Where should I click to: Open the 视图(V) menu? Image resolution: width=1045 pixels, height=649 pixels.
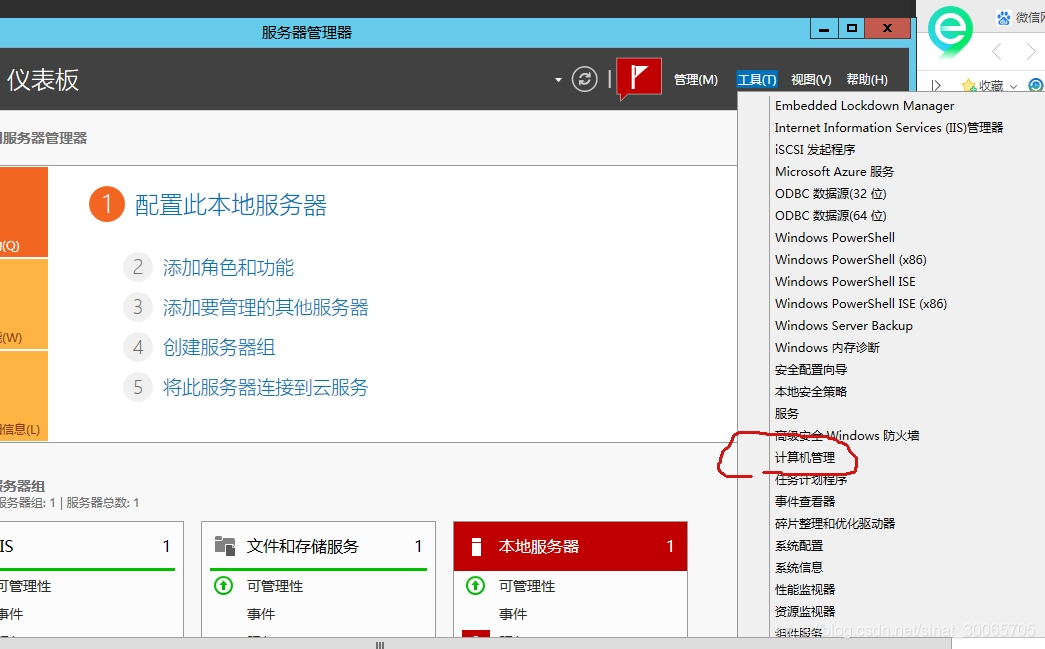pos(811,80)
